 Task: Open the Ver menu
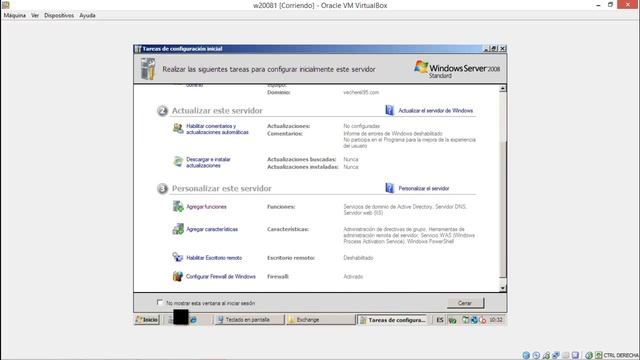coord(35,16)
